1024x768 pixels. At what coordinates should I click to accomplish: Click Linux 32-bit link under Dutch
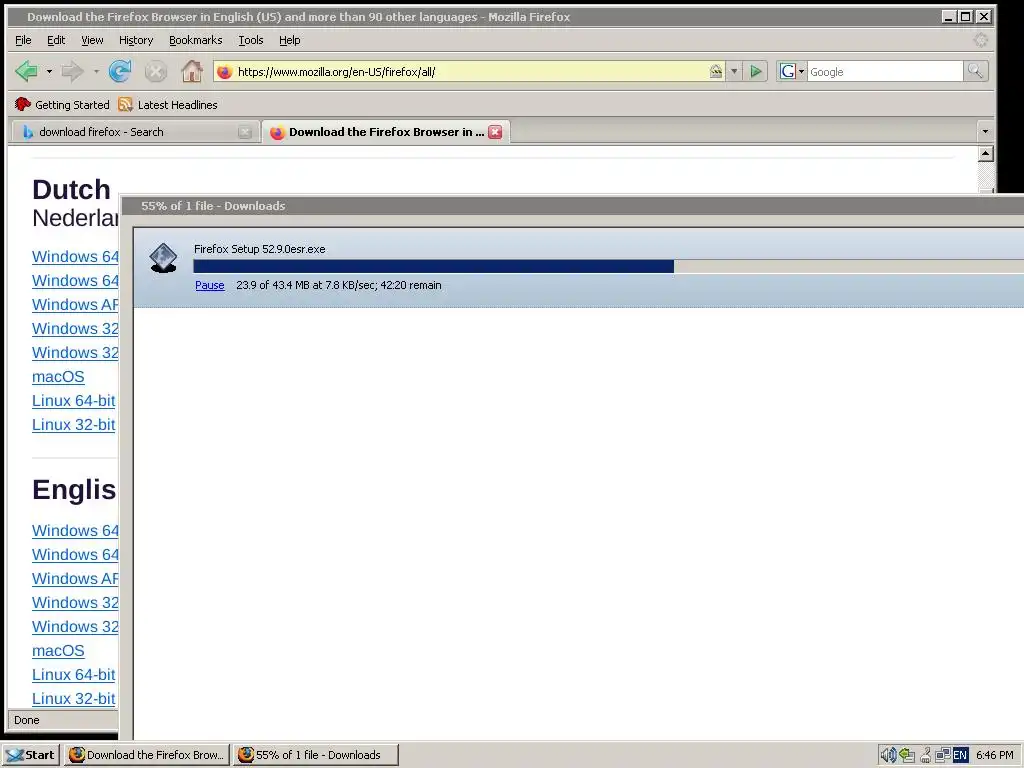pos(74,425)
